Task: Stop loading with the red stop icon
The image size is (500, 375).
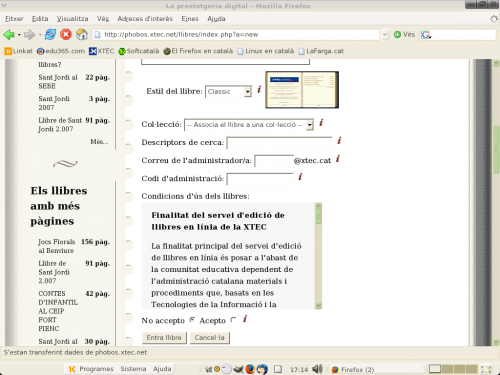Action: tap(66, 34)
